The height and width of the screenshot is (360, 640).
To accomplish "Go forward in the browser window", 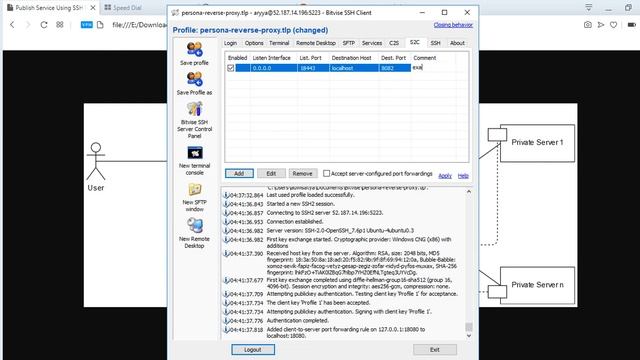I will click(x=28, y=25).
